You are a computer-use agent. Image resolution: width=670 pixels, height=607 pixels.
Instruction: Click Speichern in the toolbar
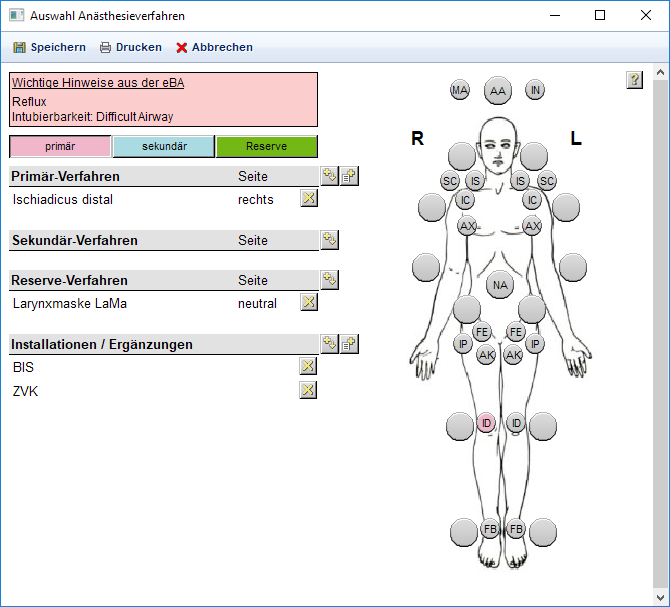[49, 47]
